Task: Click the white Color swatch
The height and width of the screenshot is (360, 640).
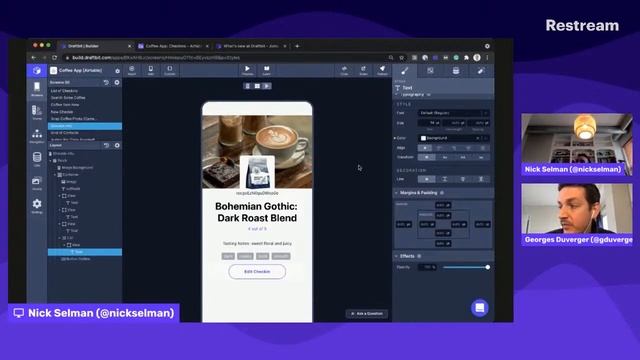Action: point(423,138)
